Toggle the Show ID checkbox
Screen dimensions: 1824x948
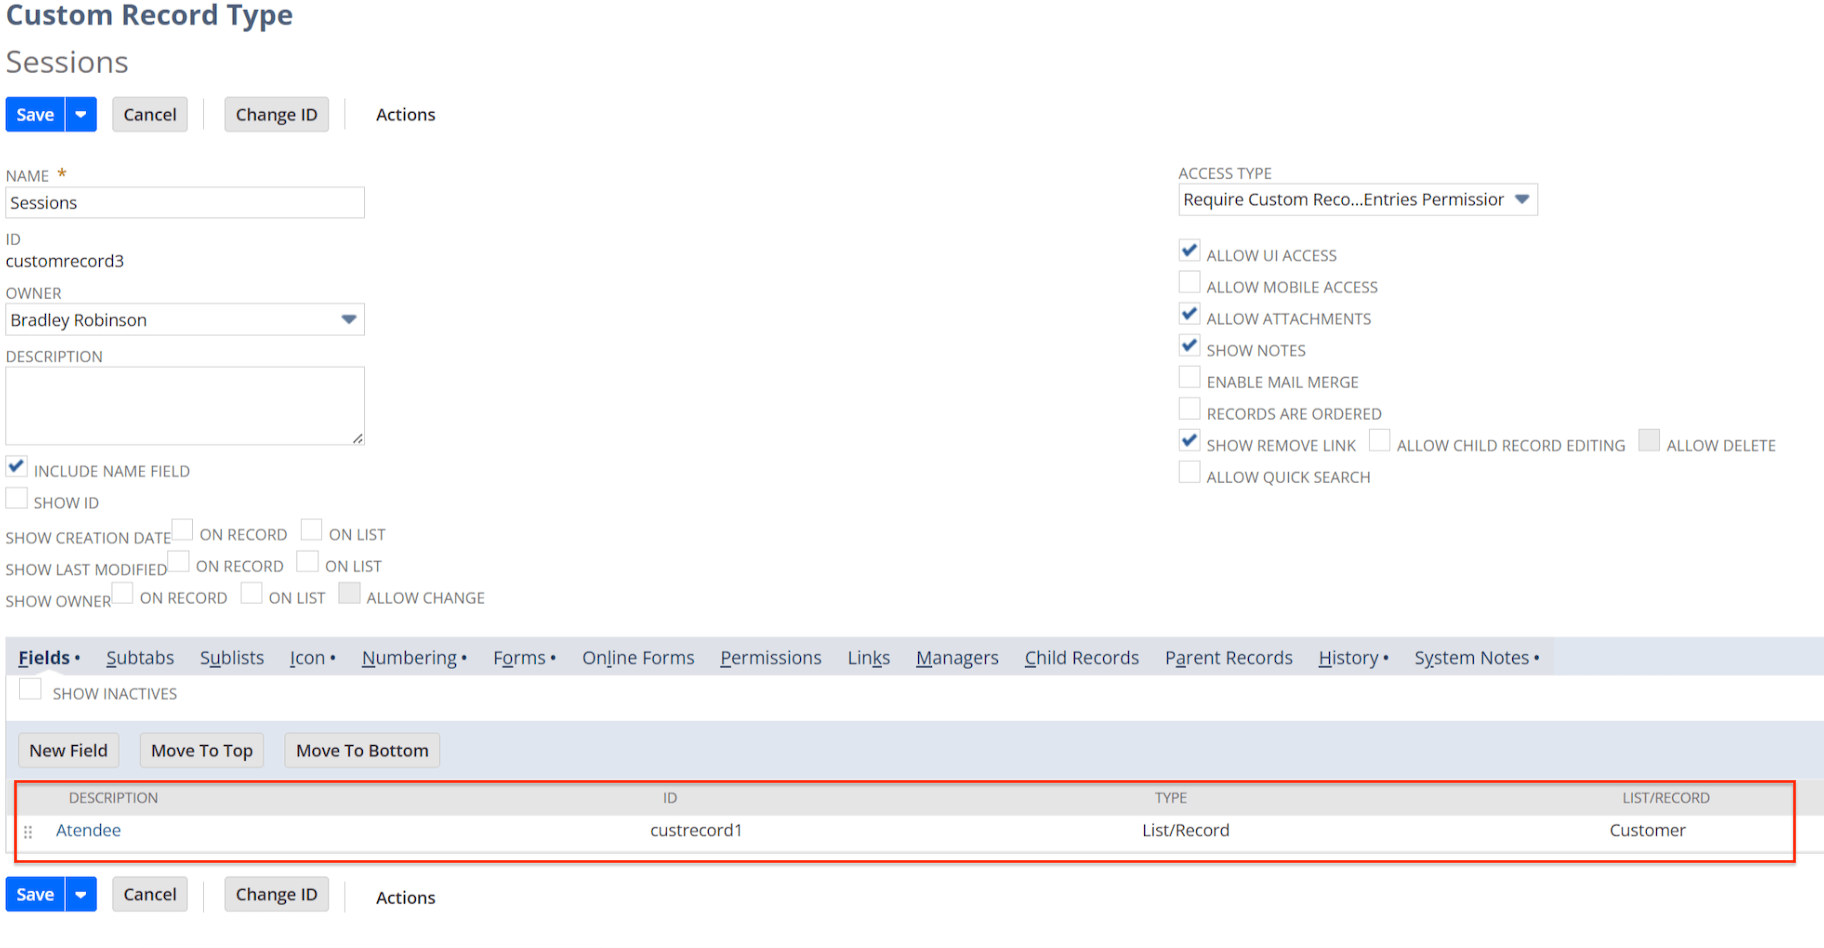16,497
